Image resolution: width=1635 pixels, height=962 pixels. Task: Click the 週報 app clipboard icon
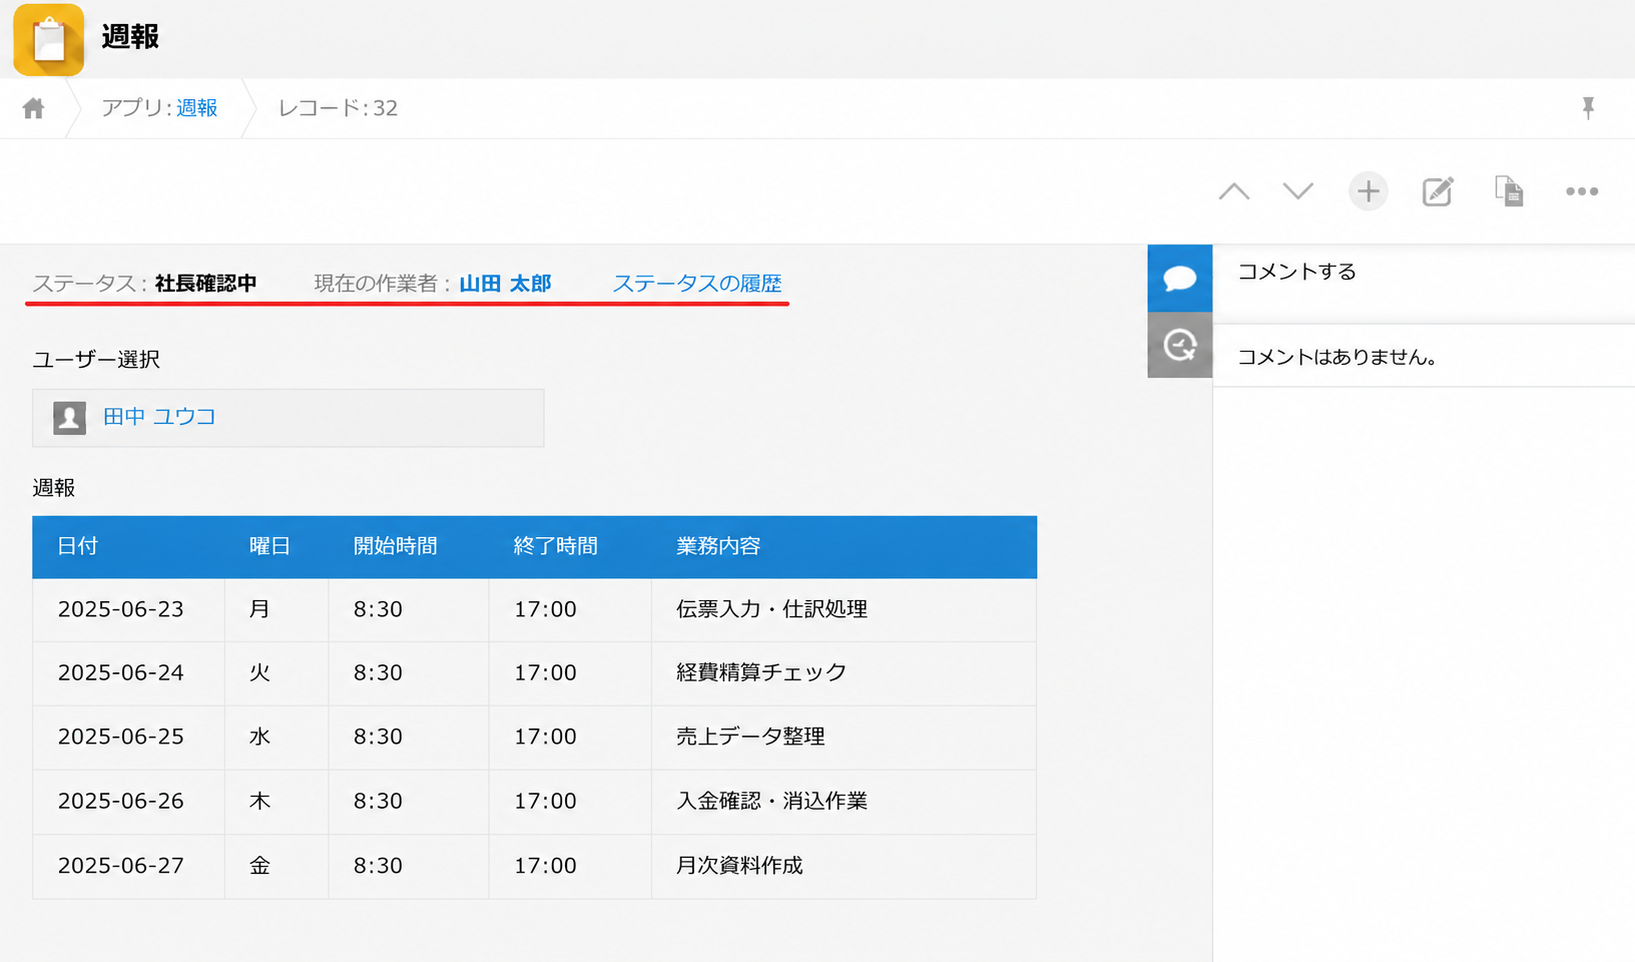(49, 39)
